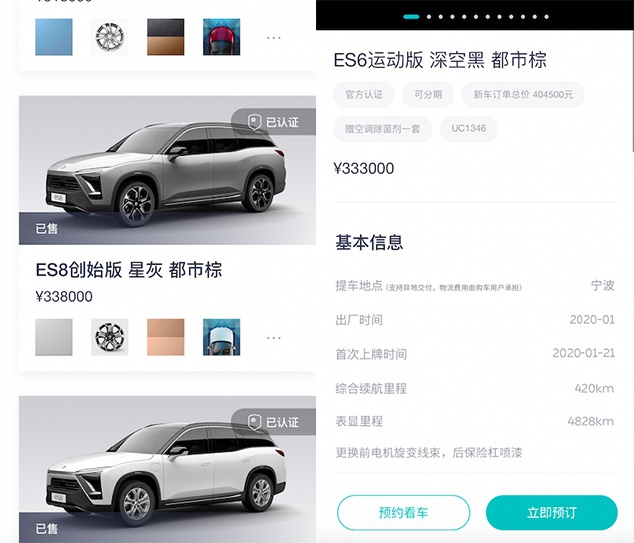Screen dimensions: 634x543
Task: Open ES8创始版 星灰 都市棕 listing title
Action: pos(129,270)
